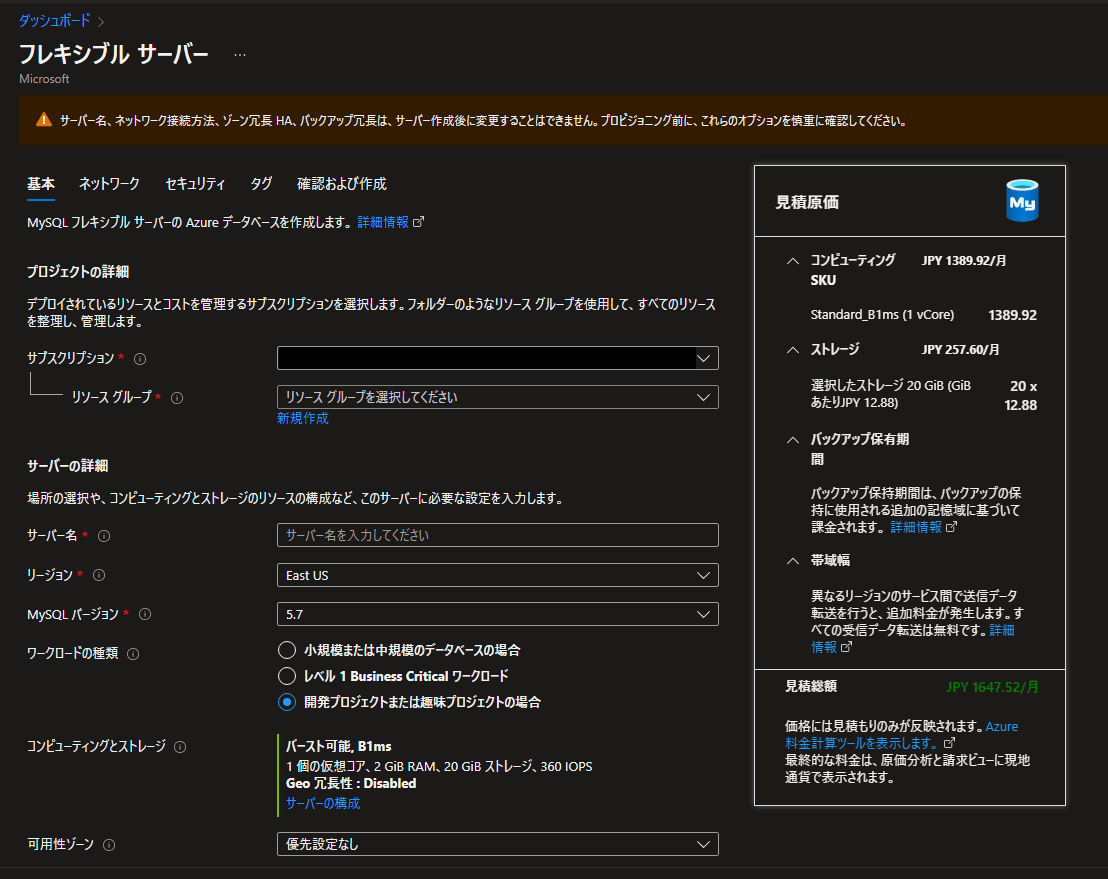The image size is (1108, 879).
Task: Click the external link icon in the 帯域幅 section
Action: tap(846, 647)
